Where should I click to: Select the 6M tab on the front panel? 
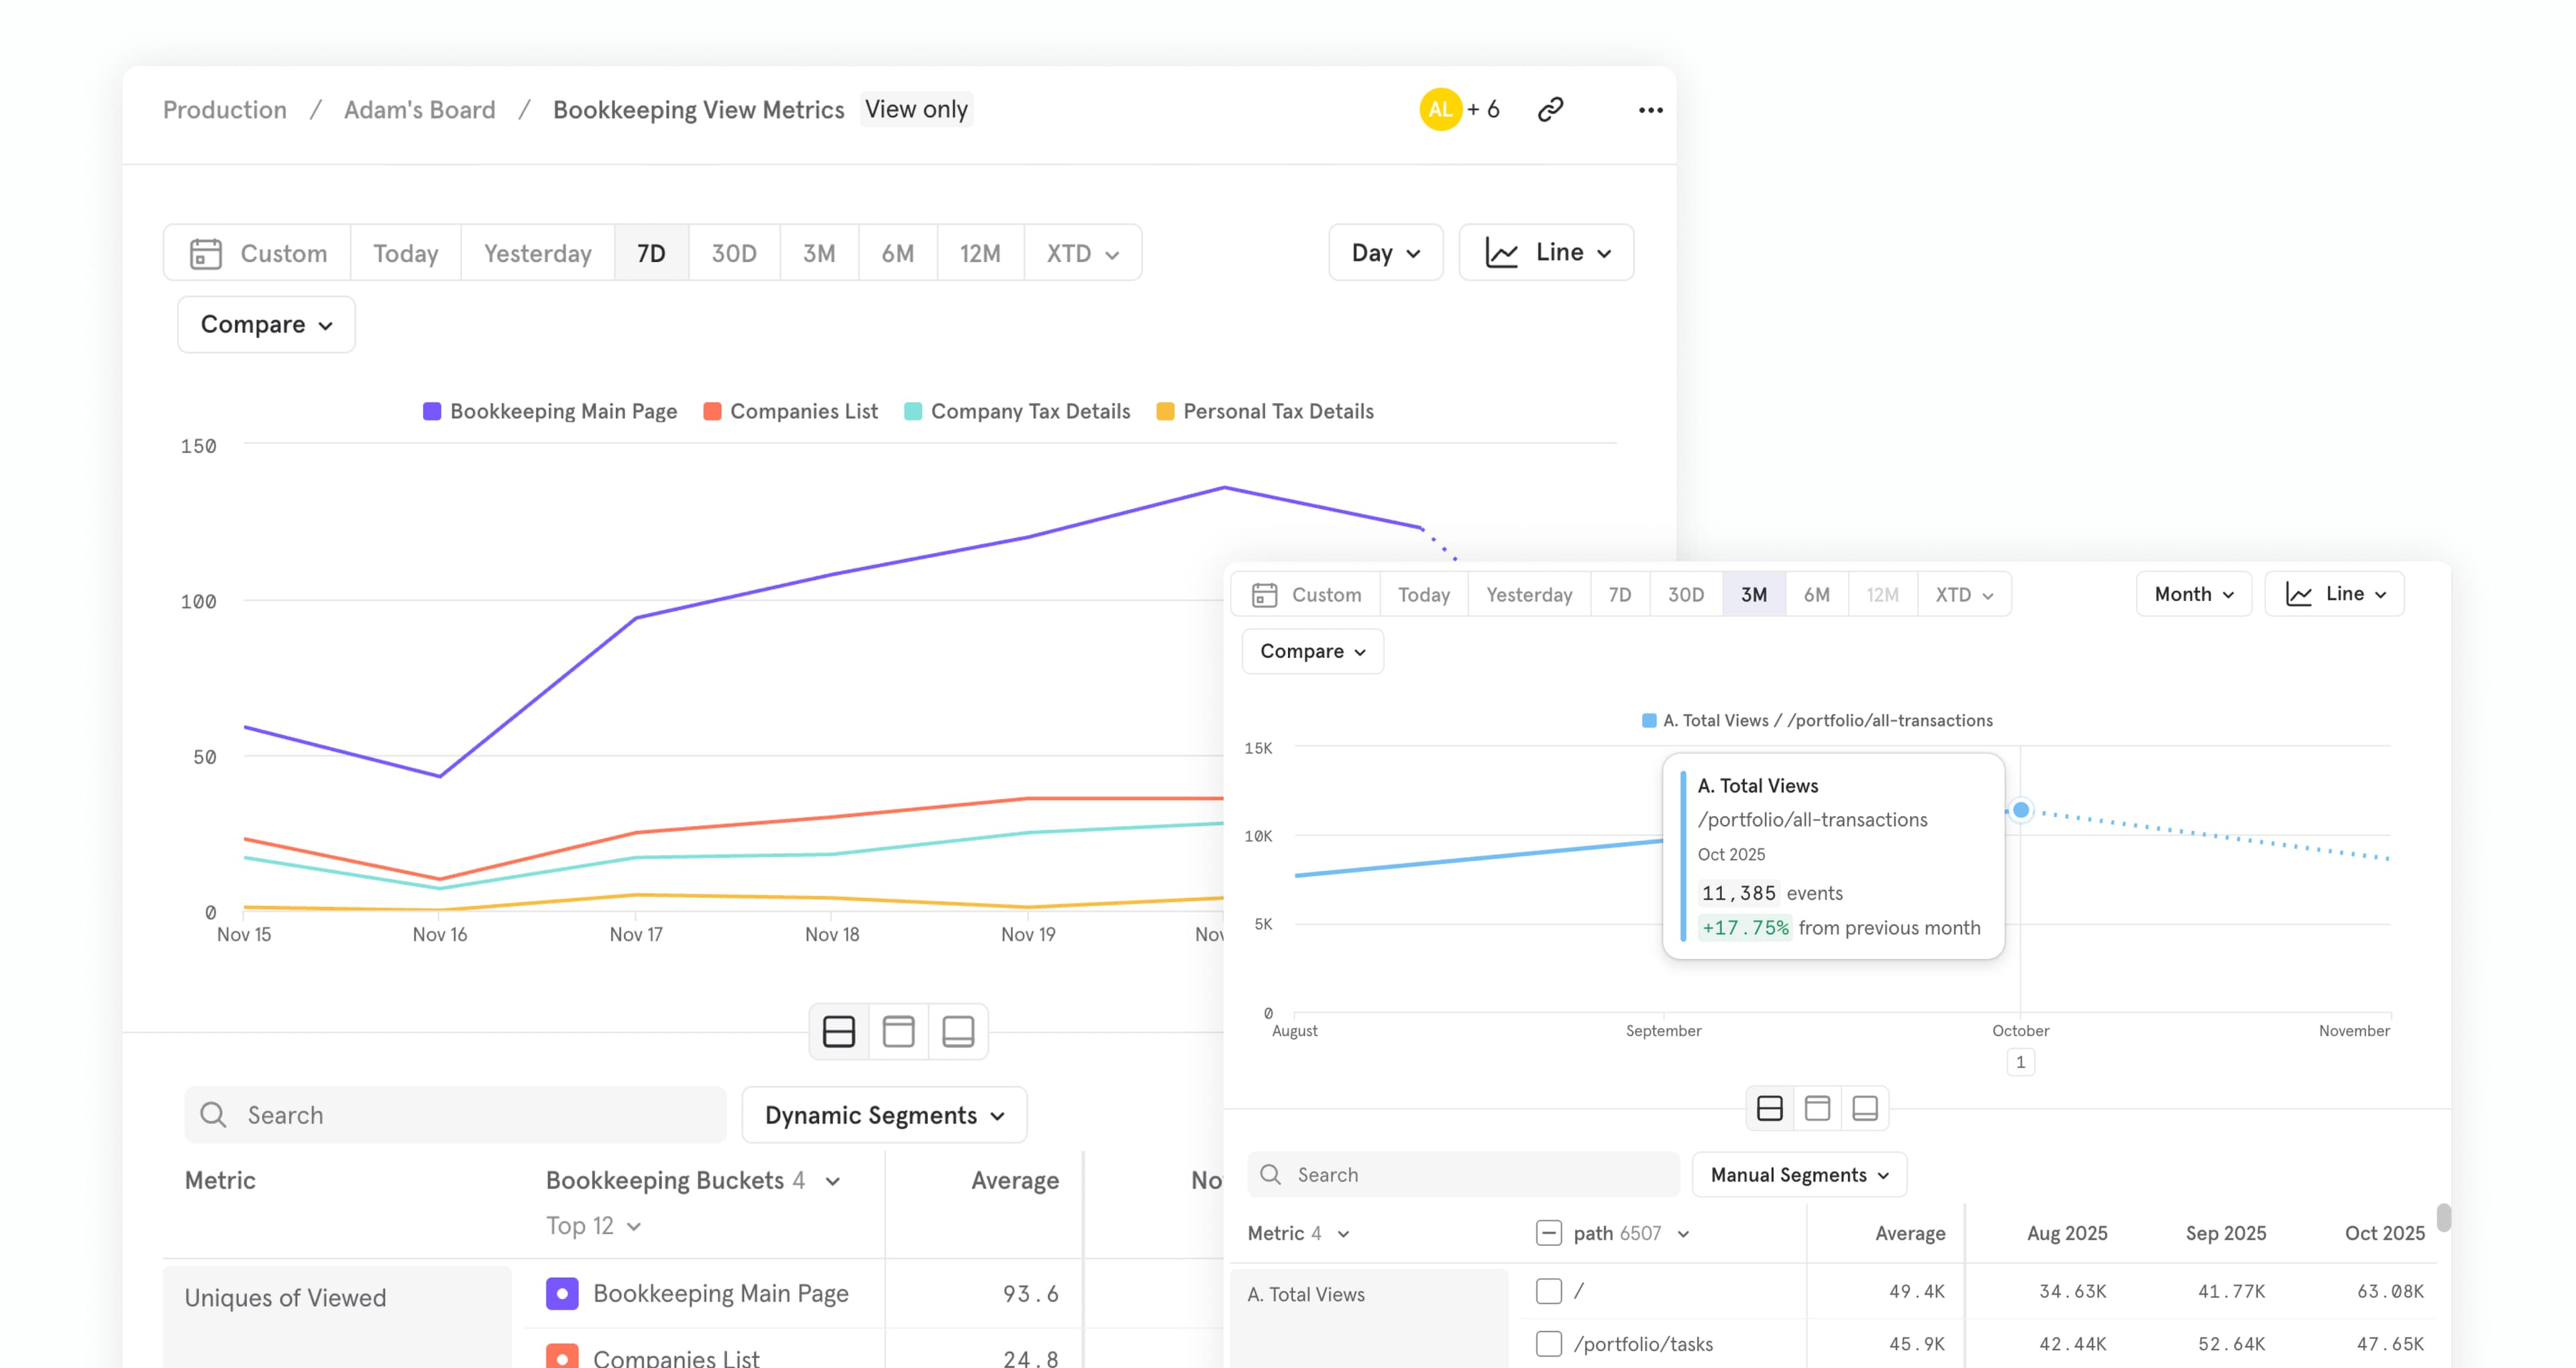click(1816, 594)
